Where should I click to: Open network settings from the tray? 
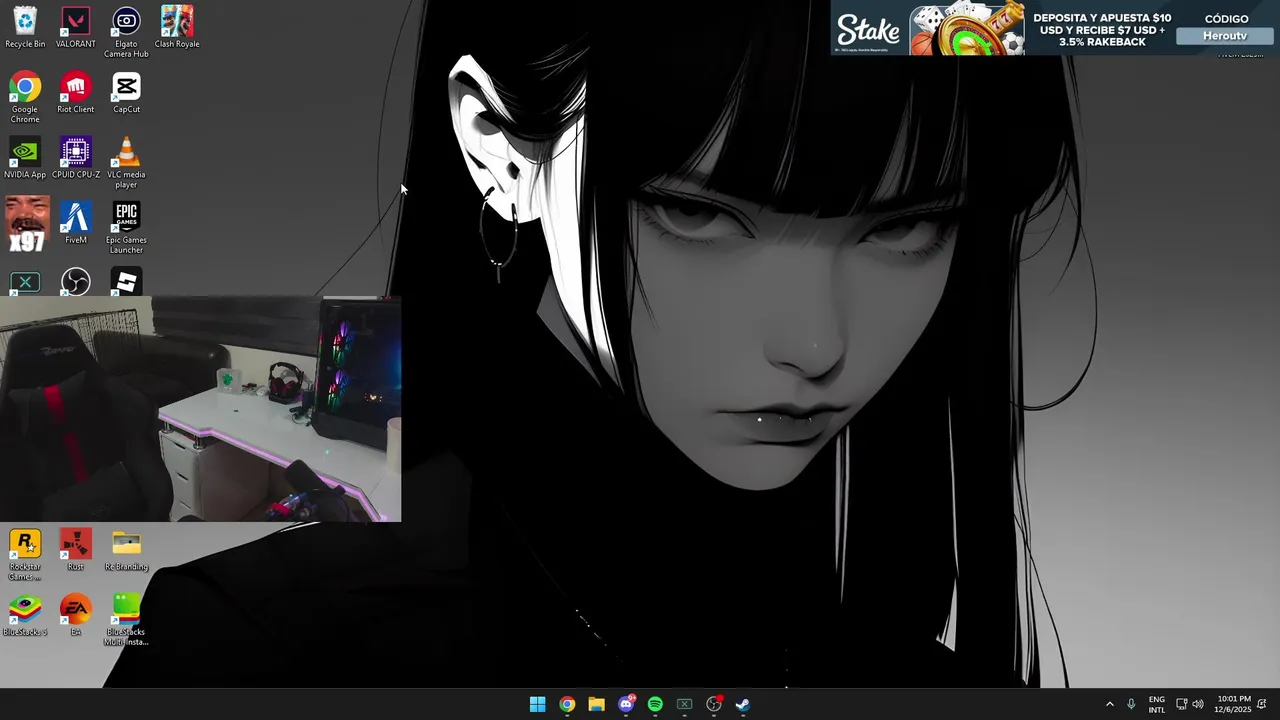click(x=1181, y=704)
